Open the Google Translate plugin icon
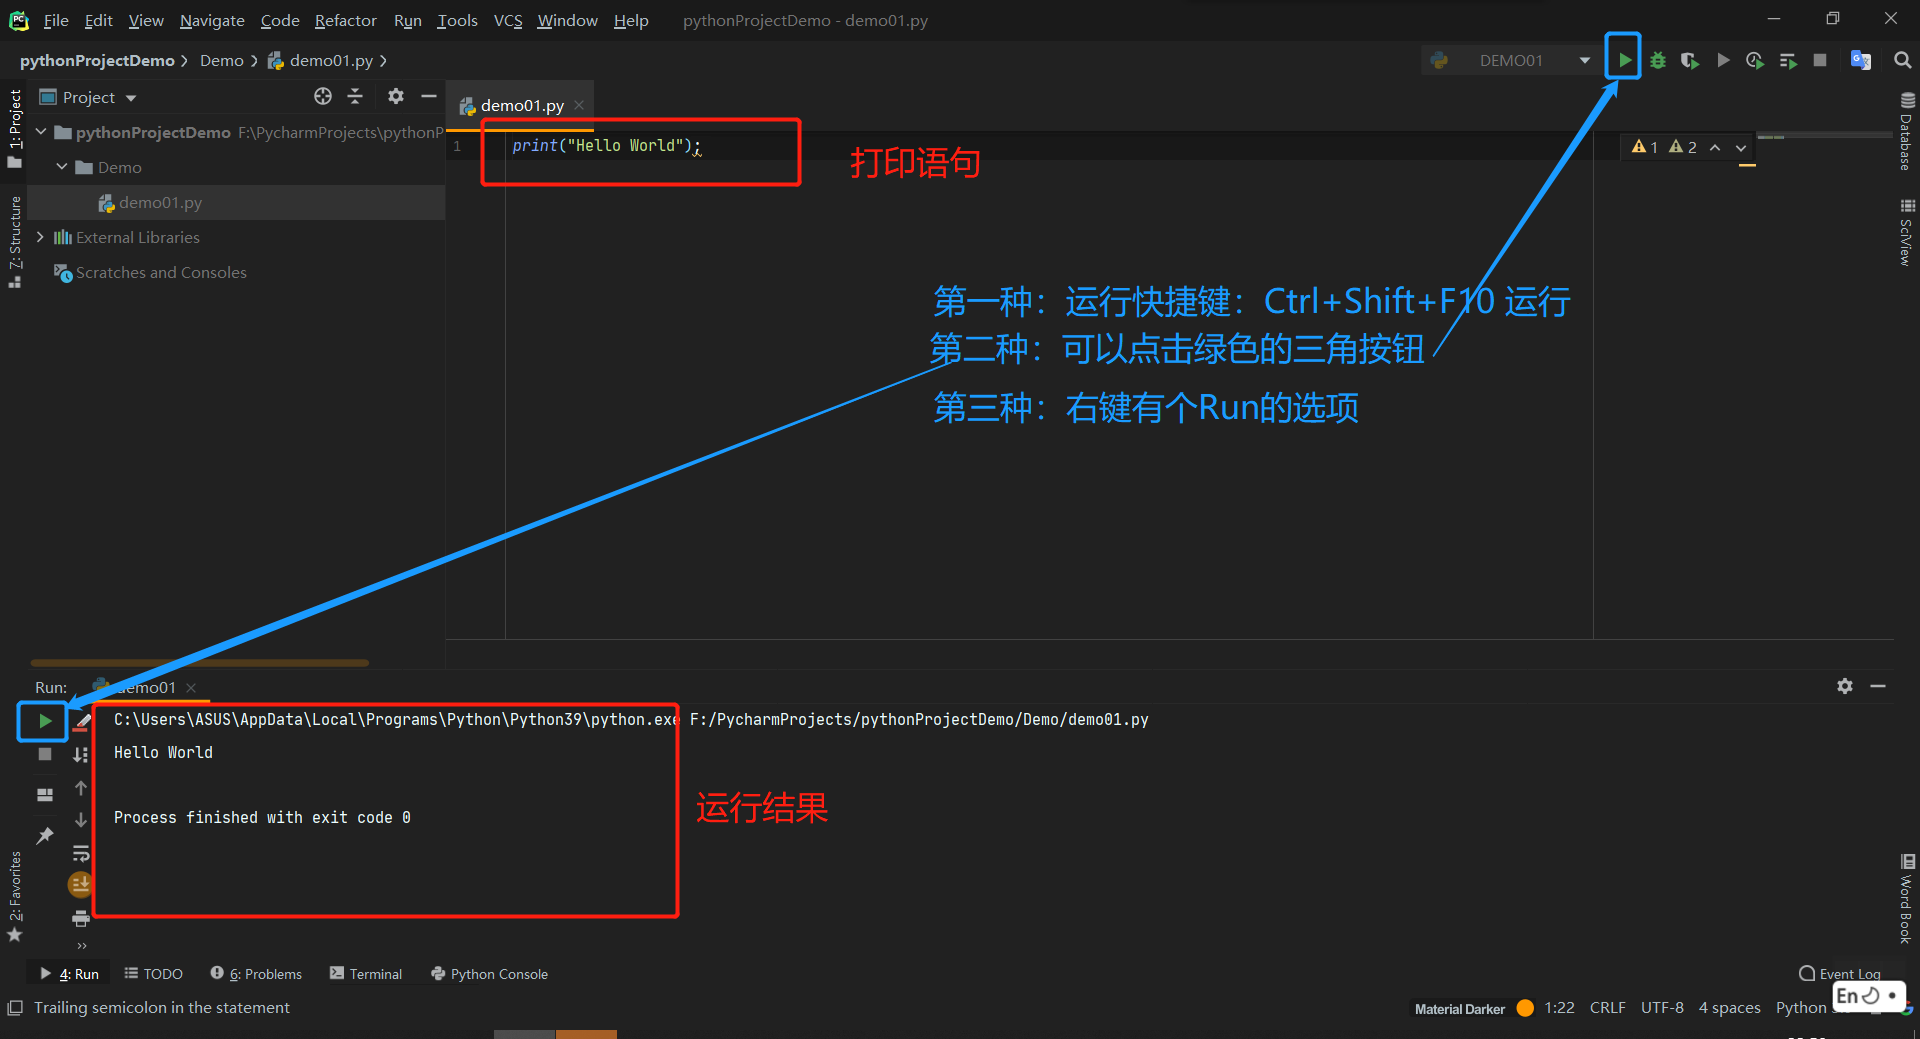Image resolution: width=1920 pixels, height=1039 pixels. [x=1860, y=60]
